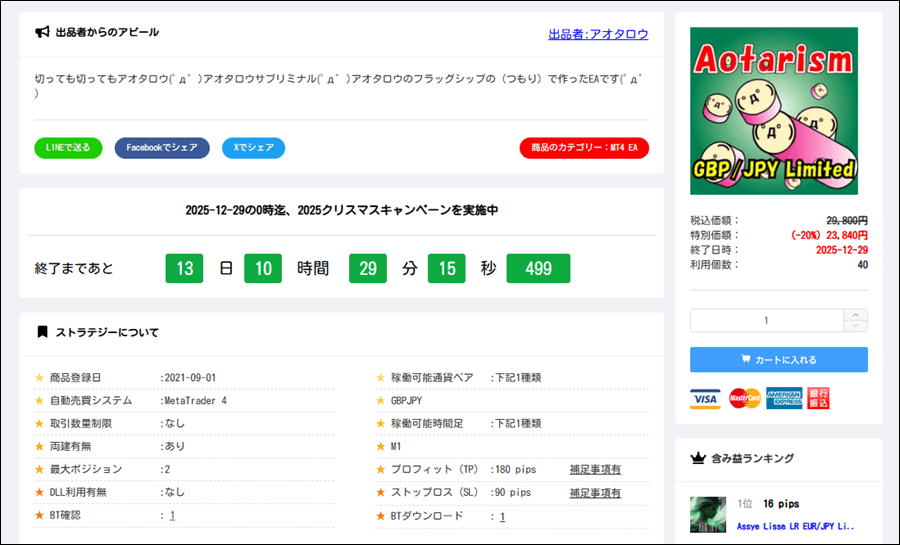900x545 pixels.
Task: Click the star icon next to 商品登録日
Action: tap(40, 378)
